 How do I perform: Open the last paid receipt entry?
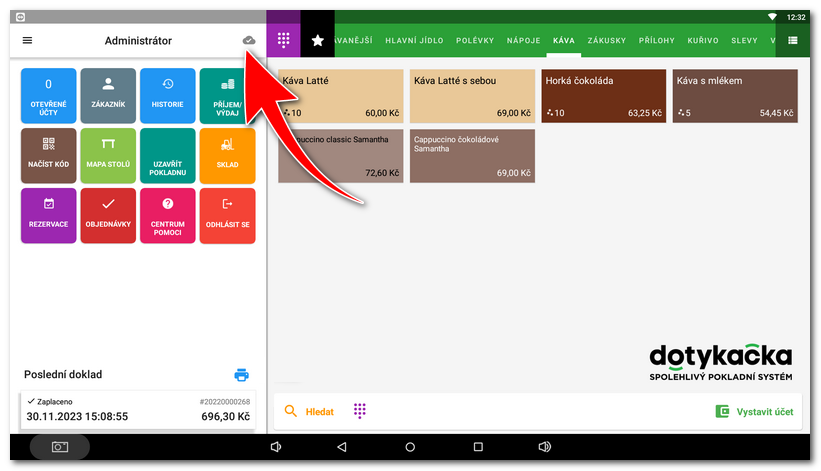pyautogui.click(x=137, y=409)
